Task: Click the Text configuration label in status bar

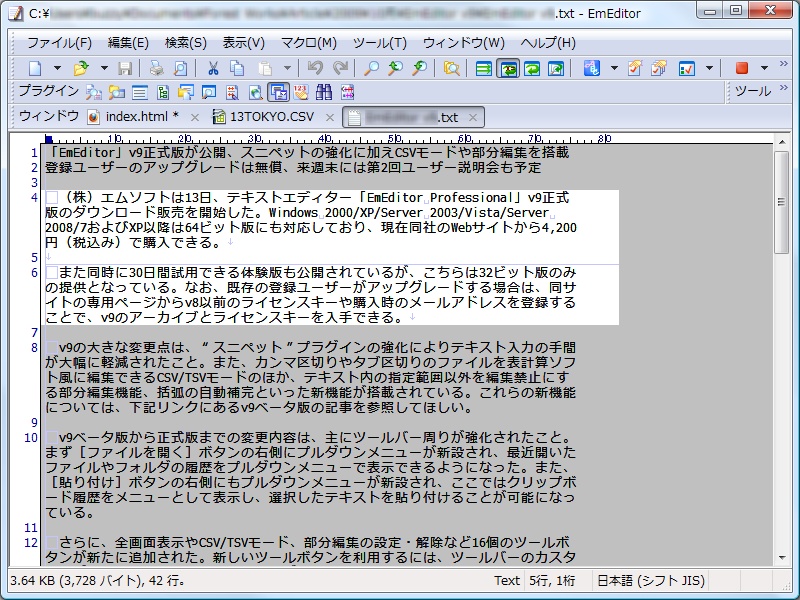Action: [x=507, y=581]
